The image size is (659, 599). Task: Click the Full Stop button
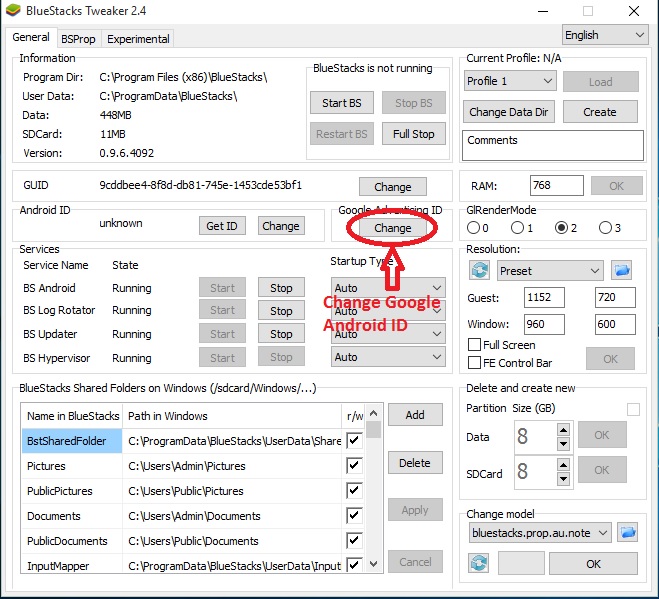pos(414,134)
